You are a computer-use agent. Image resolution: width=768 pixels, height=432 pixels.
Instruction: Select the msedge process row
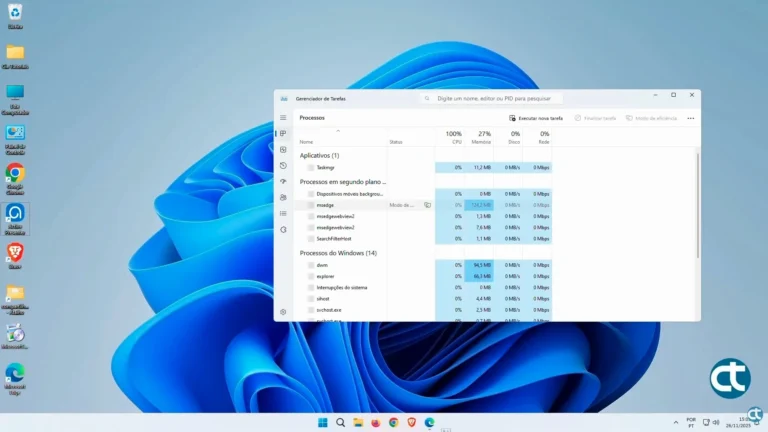coord(425,205)
